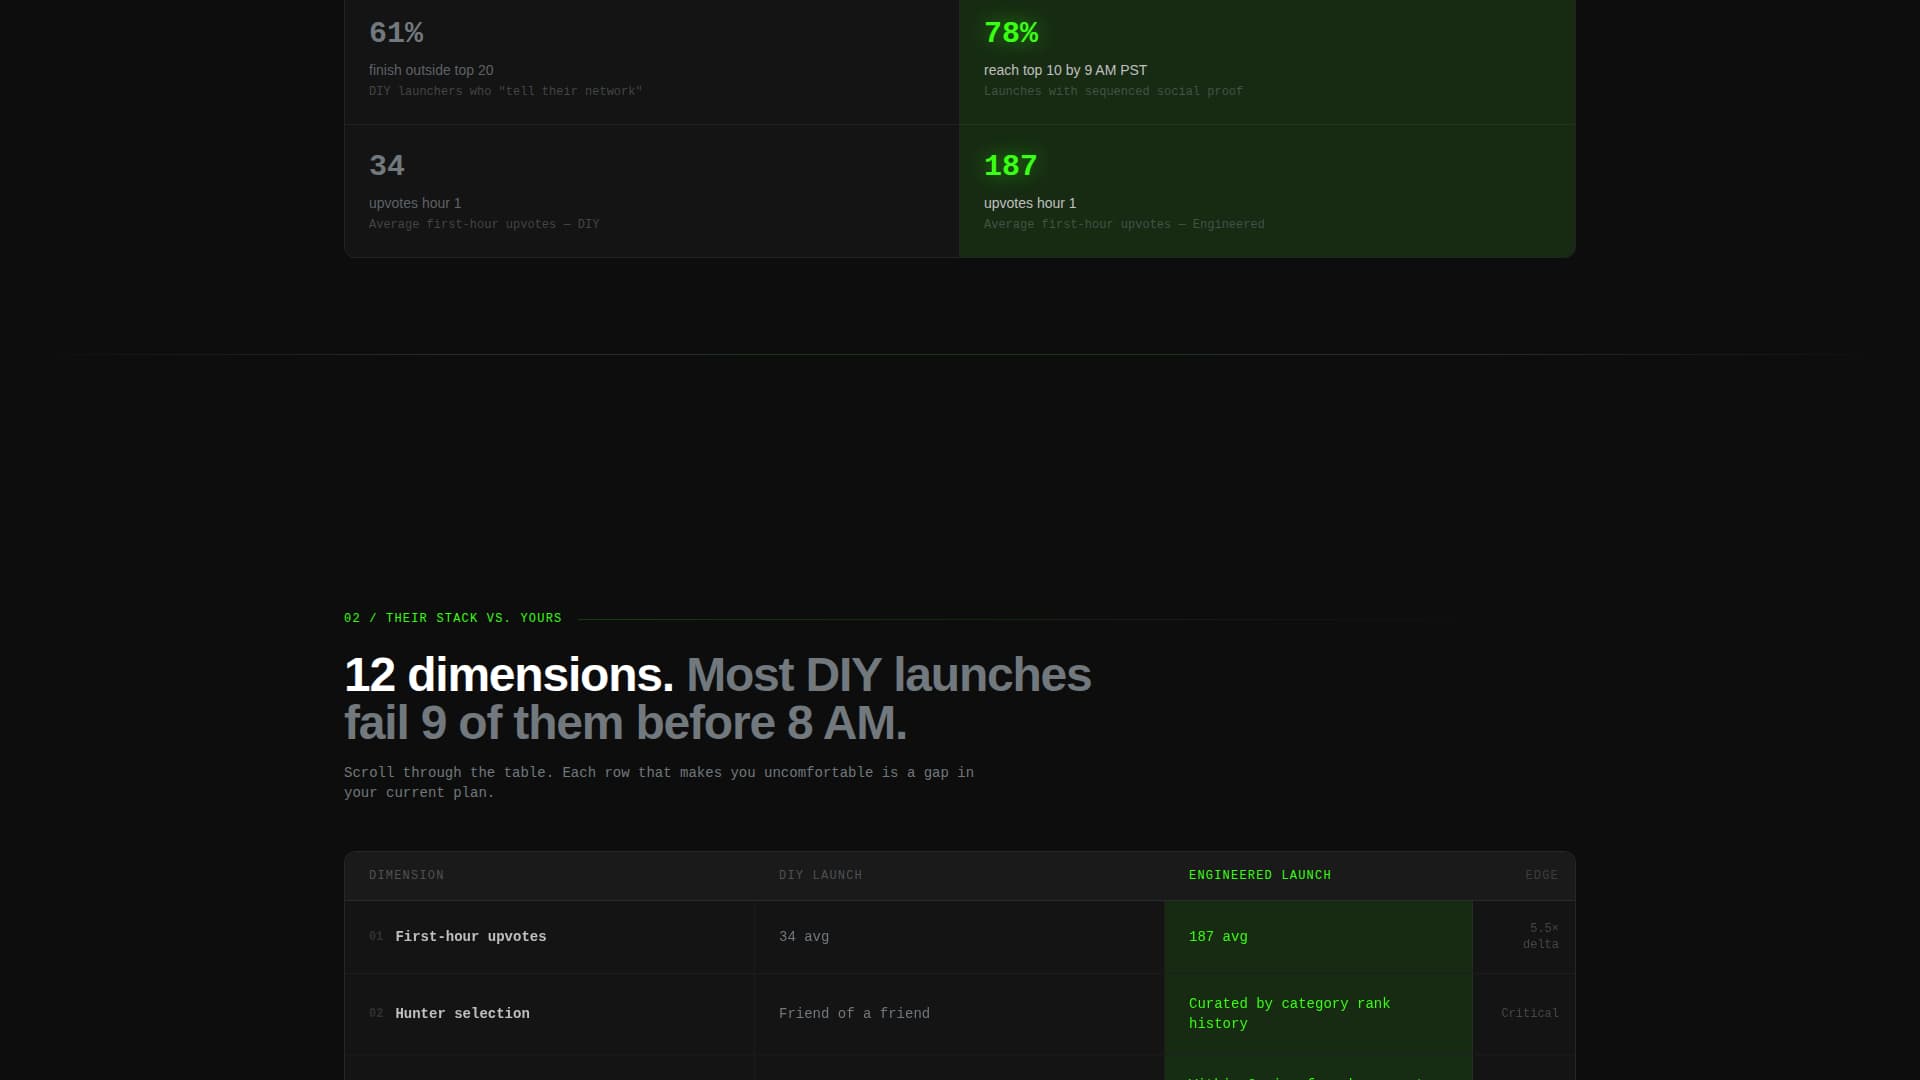1920x1080 pixels.
Task: Click the DIMENSION column header
Action: 406,875
